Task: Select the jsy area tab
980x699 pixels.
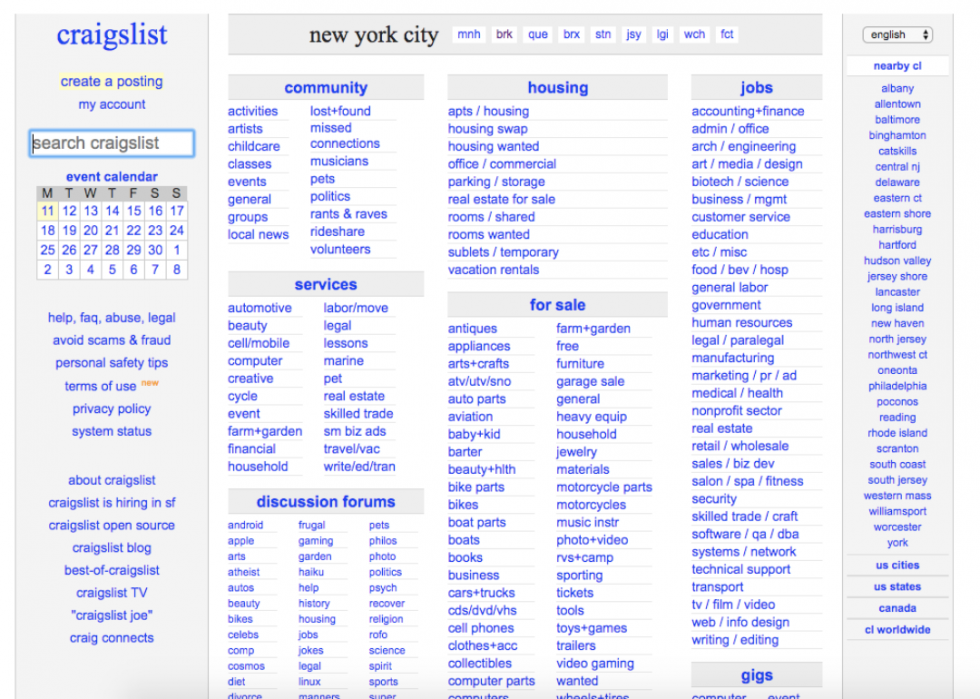Action: (x=634, y=34)
